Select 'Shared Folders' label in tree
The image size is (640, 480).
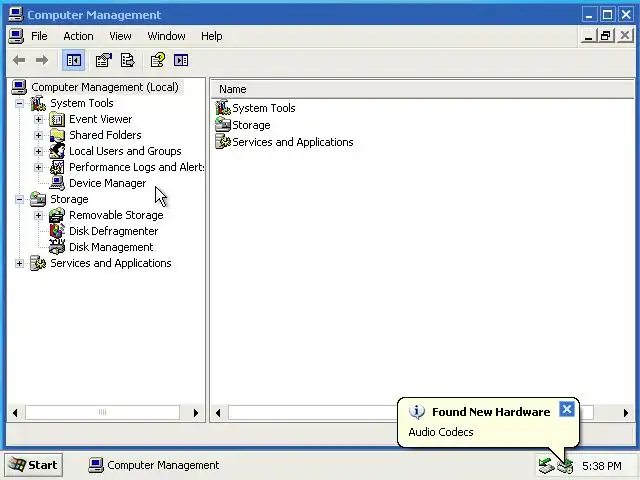pos(105,135)
